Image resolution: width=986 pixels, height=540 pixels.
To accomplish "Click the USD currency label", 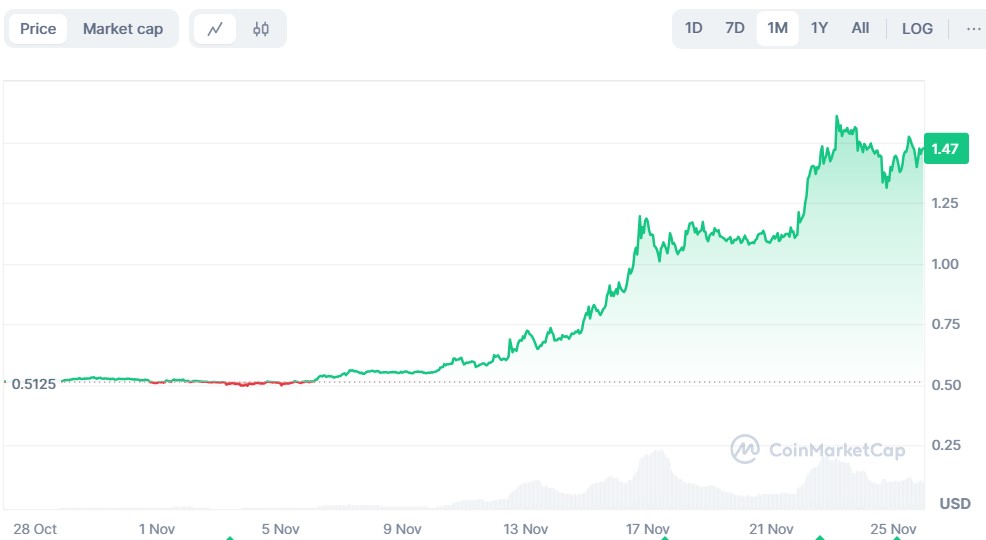I will click(954, 503).
